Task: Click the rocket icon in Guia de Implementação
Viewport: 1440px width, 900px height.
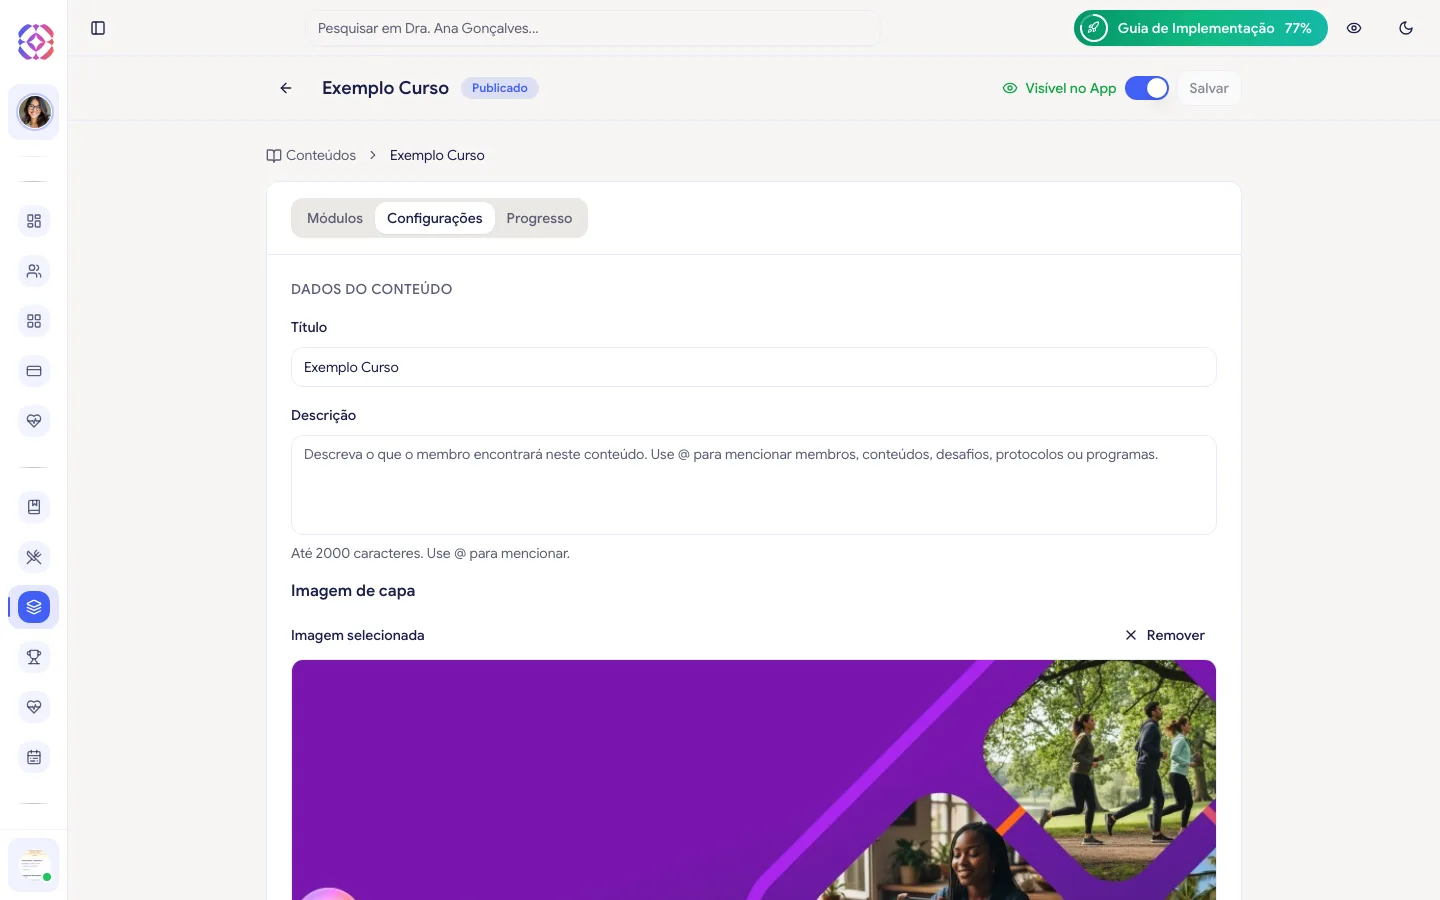Action: pyautogui.click(x=1094, y=28)
